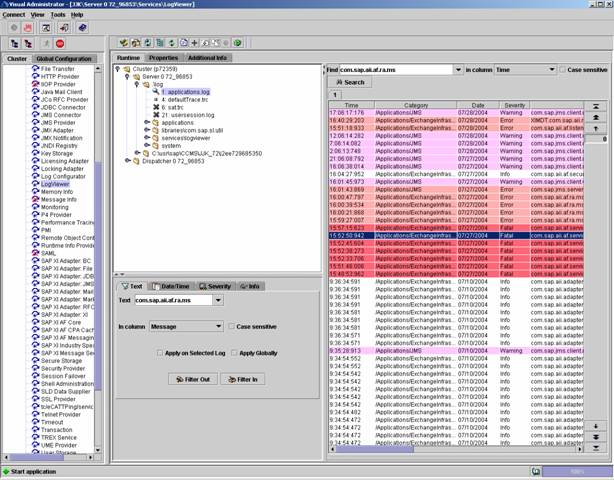Viewport: 614px width, 480px height.
Task: Open 1: applications.log in the tree
Action: point(185,92)
